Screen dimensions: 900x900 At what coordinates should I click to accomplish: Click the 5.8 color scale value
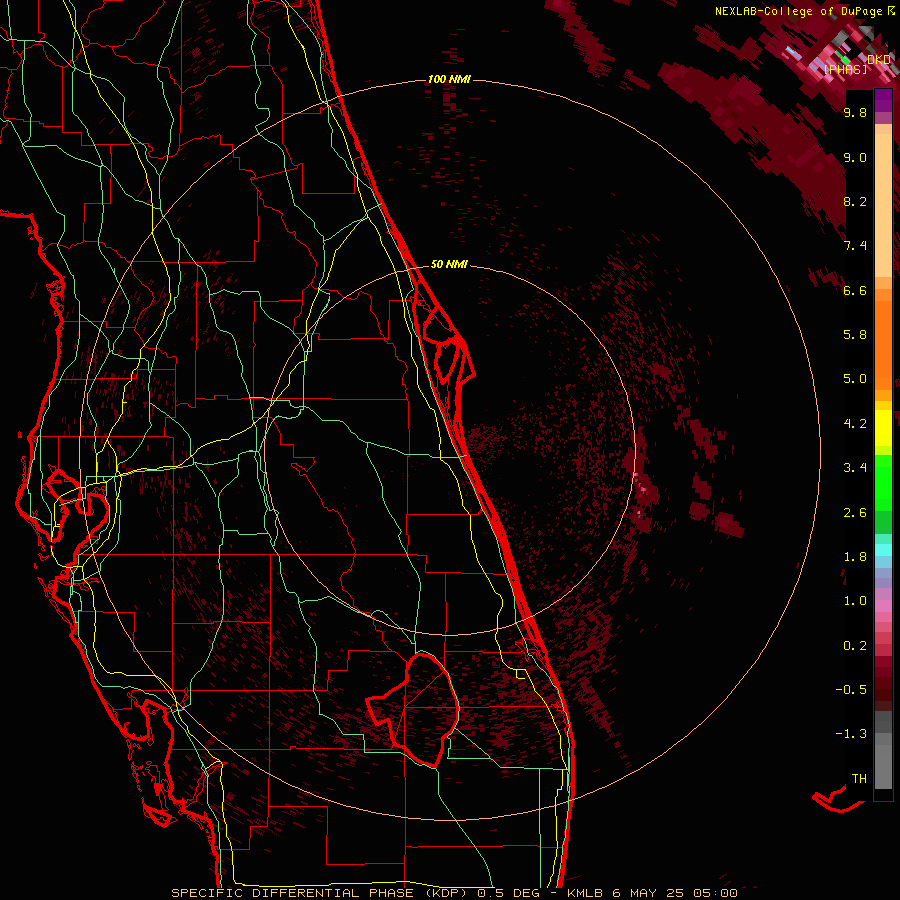855,335
